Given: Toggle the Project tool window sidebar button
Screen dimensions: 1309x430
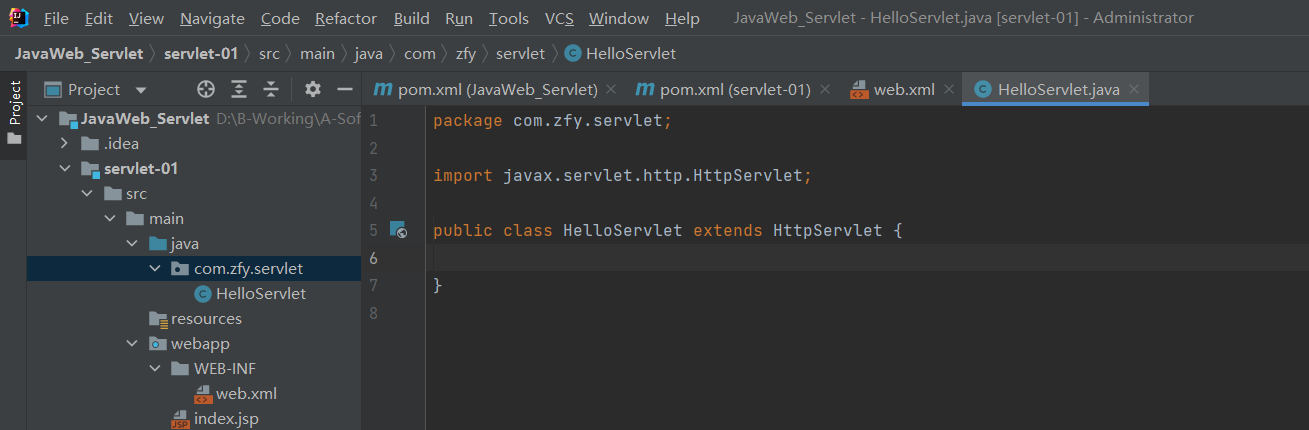Looking at the screenshot, I should tap(14, 110).
